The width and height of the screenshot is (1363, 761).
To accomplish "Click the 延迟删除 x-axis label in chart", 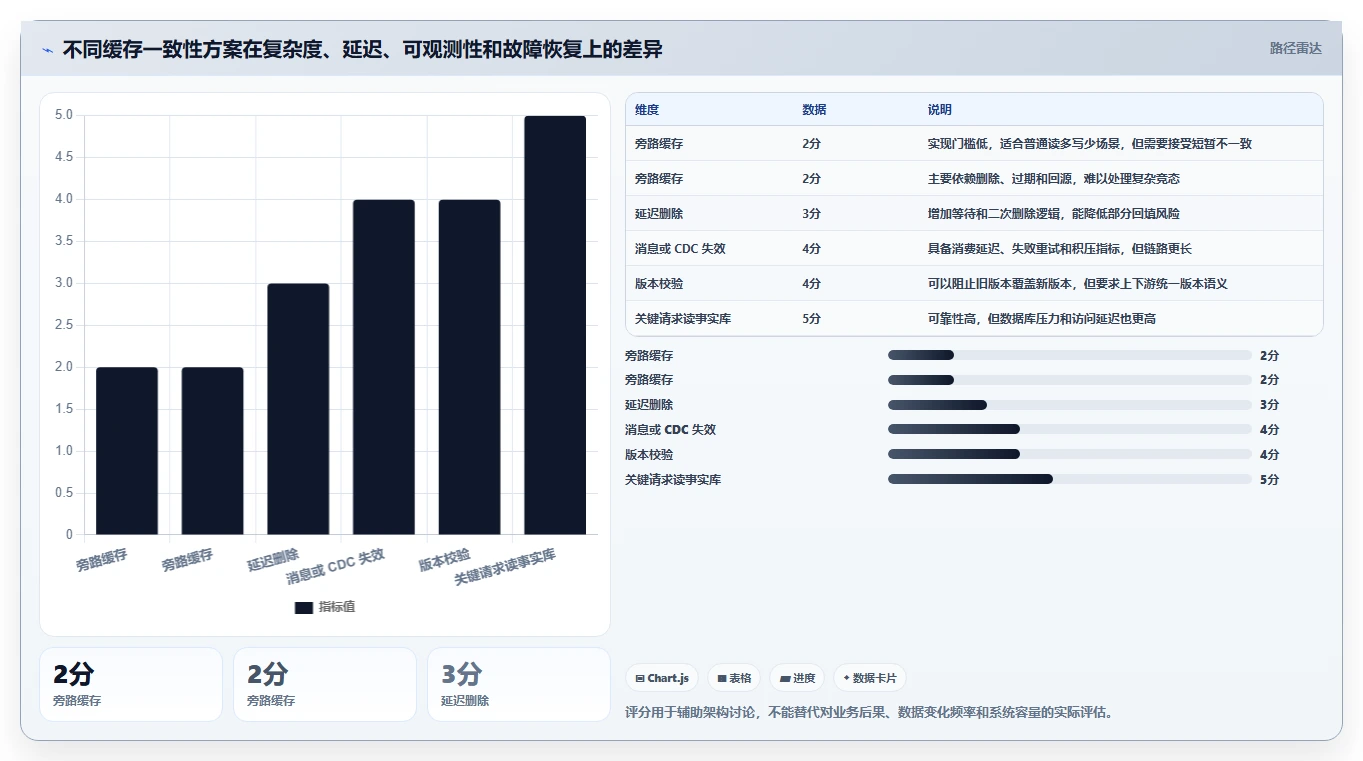I will pos(273,559).
